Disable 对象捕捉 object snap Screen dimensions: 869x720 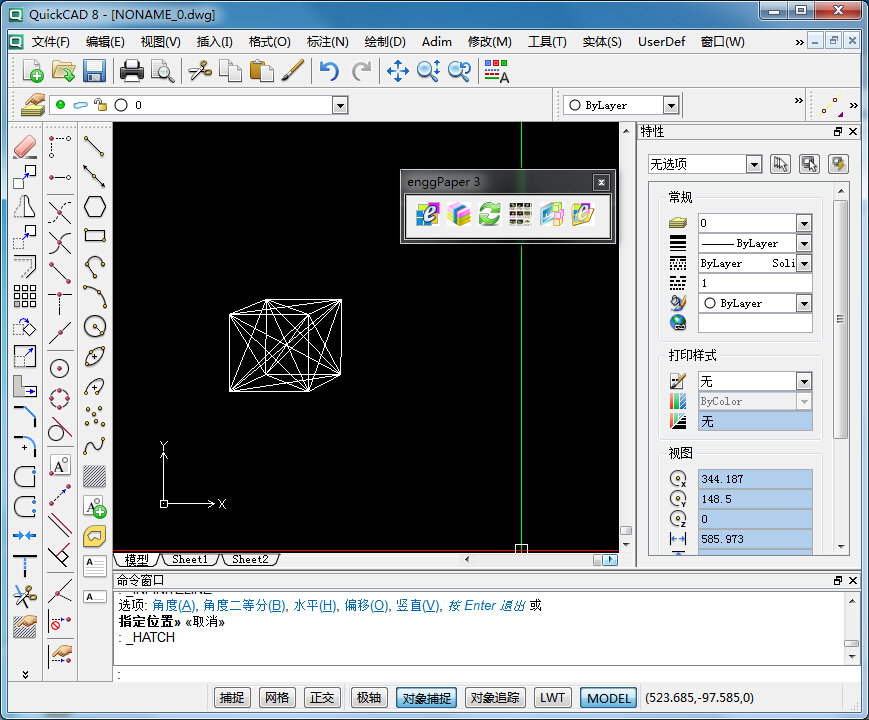click(x=425, y=697)
